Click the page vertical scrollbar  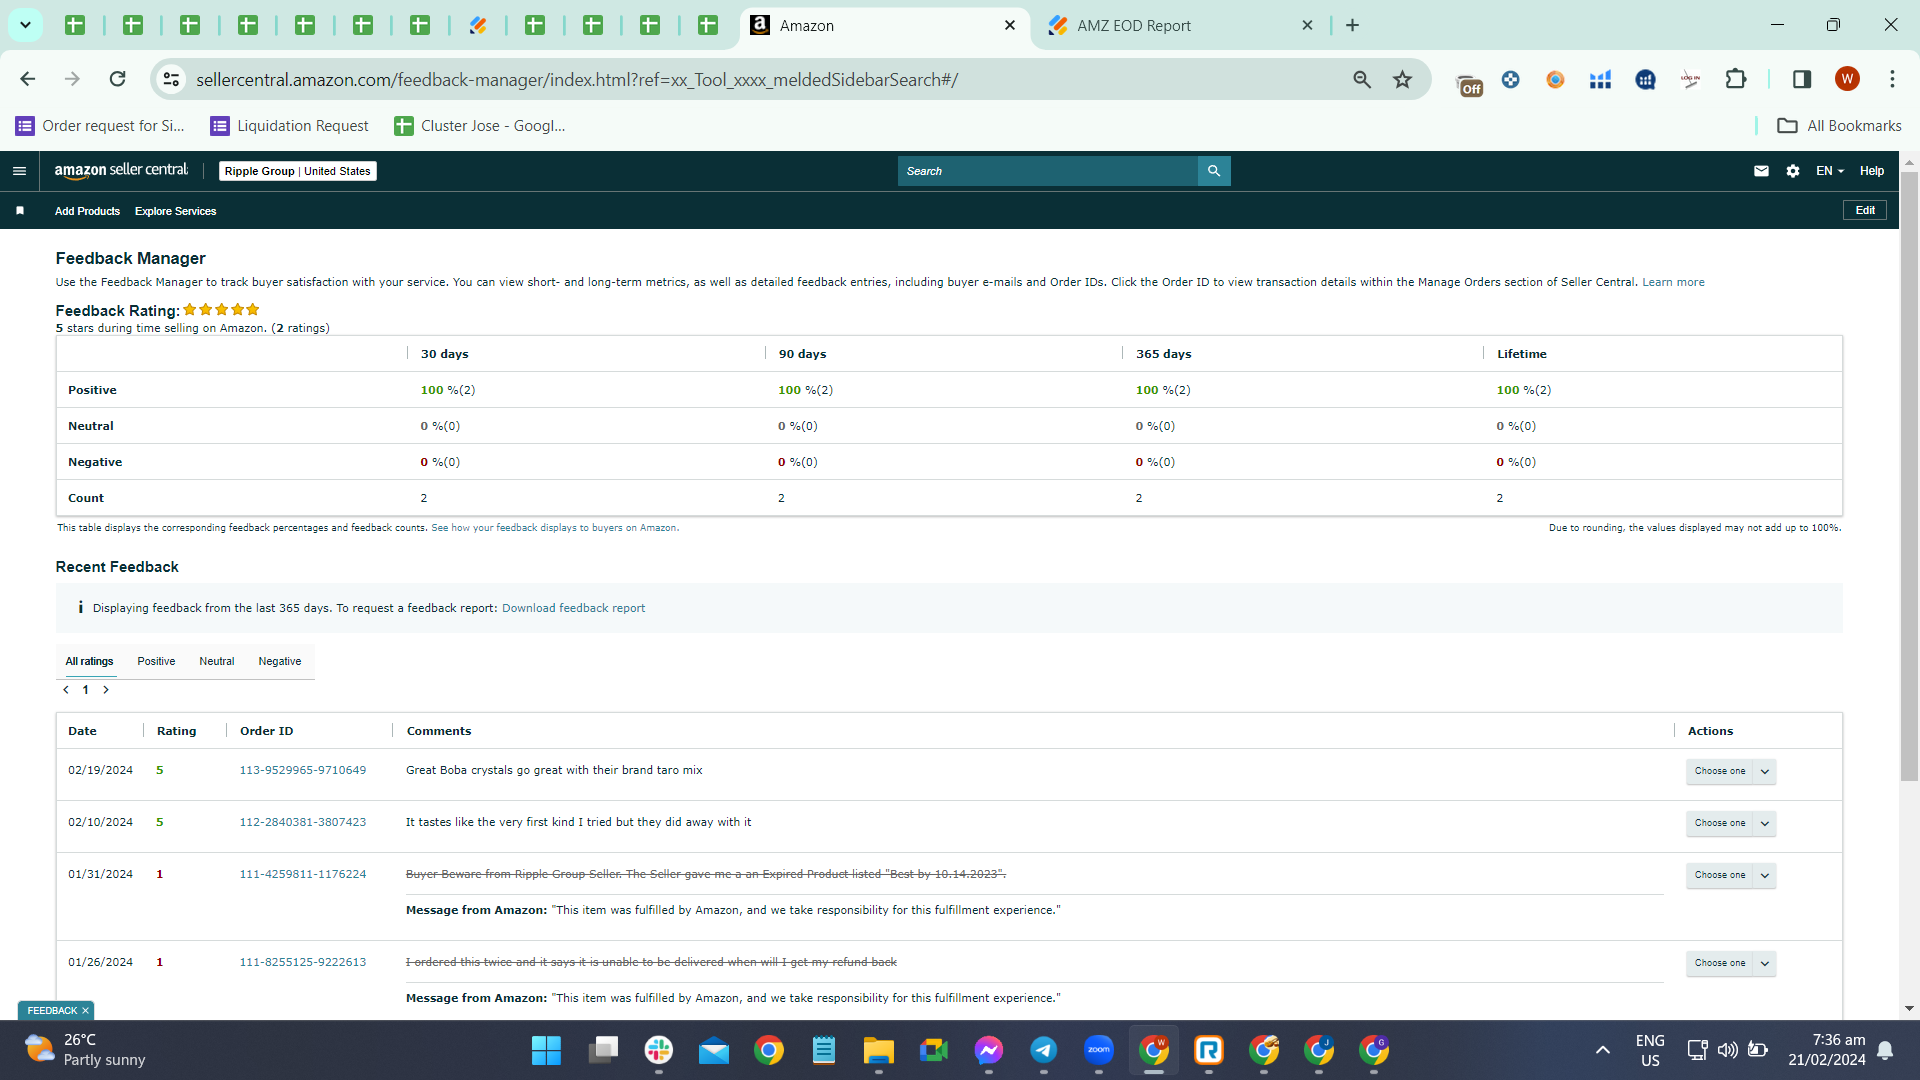click(x=1909, y=475)
